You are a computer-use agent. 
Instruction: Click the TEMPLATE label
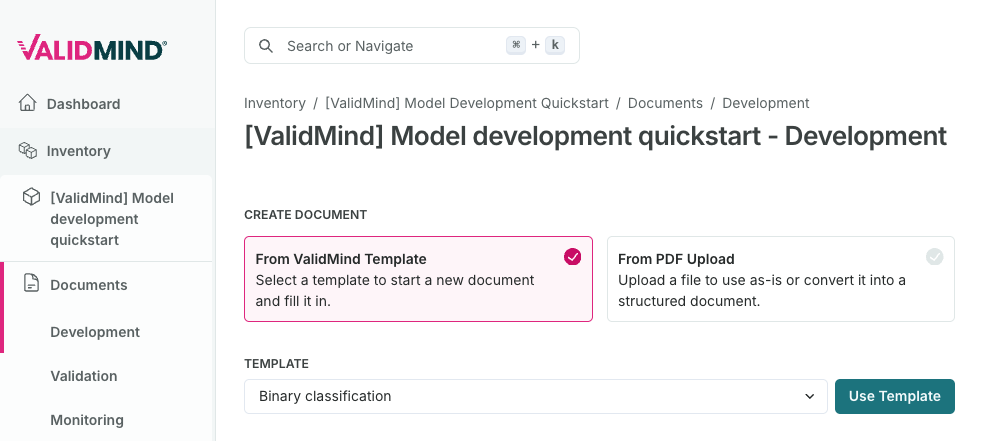point(276,364)
